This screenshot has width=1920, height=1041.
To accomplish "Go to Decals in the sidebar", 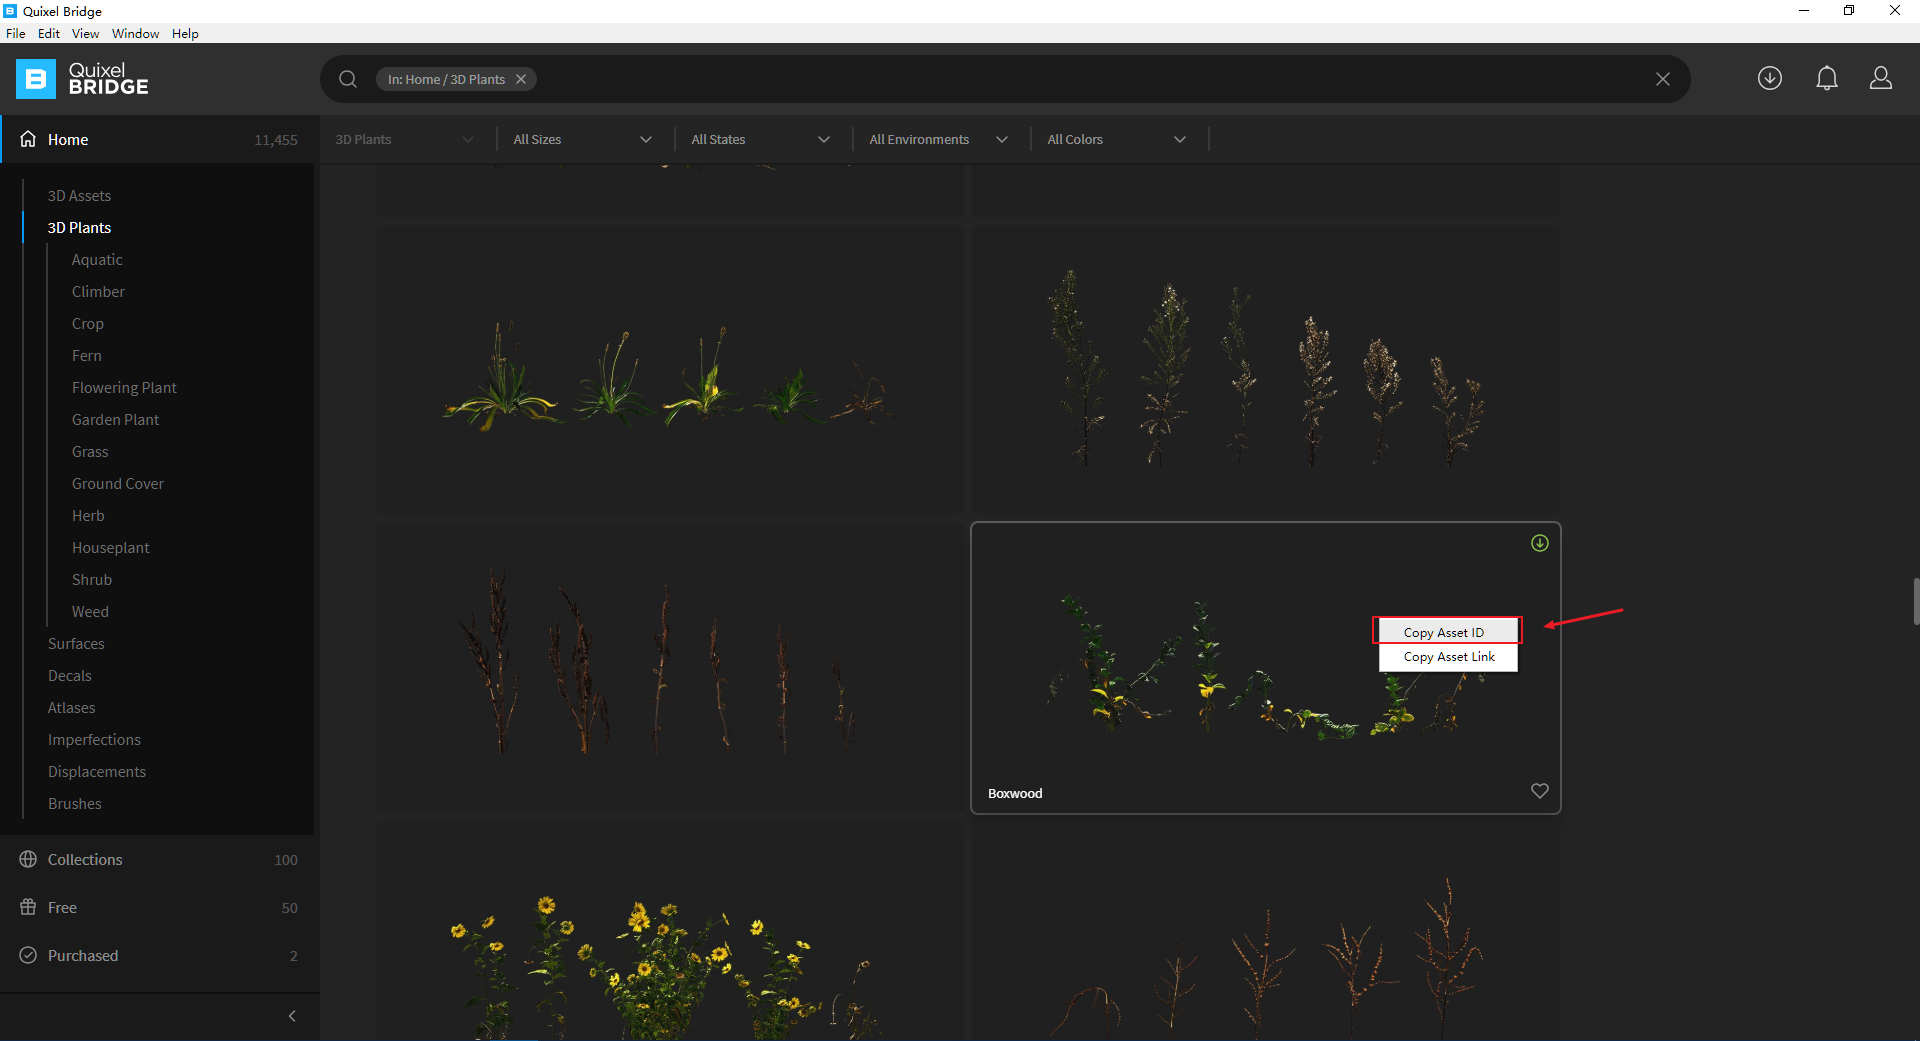I will click(70, 675).
